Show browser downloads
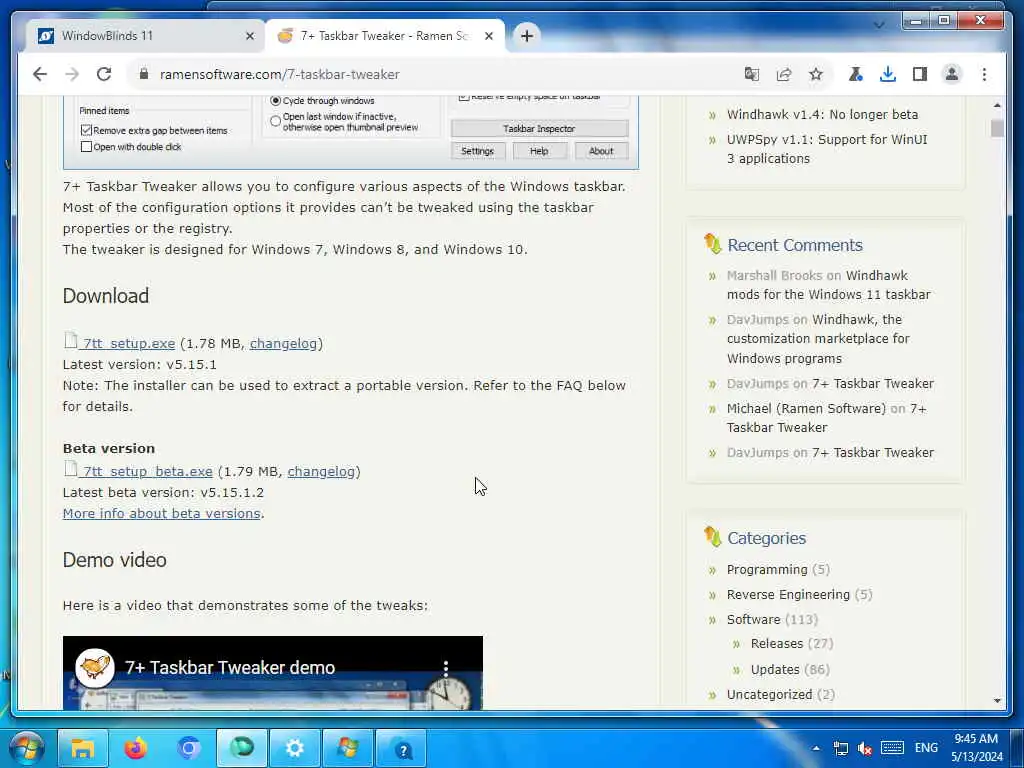 (888, 74)
